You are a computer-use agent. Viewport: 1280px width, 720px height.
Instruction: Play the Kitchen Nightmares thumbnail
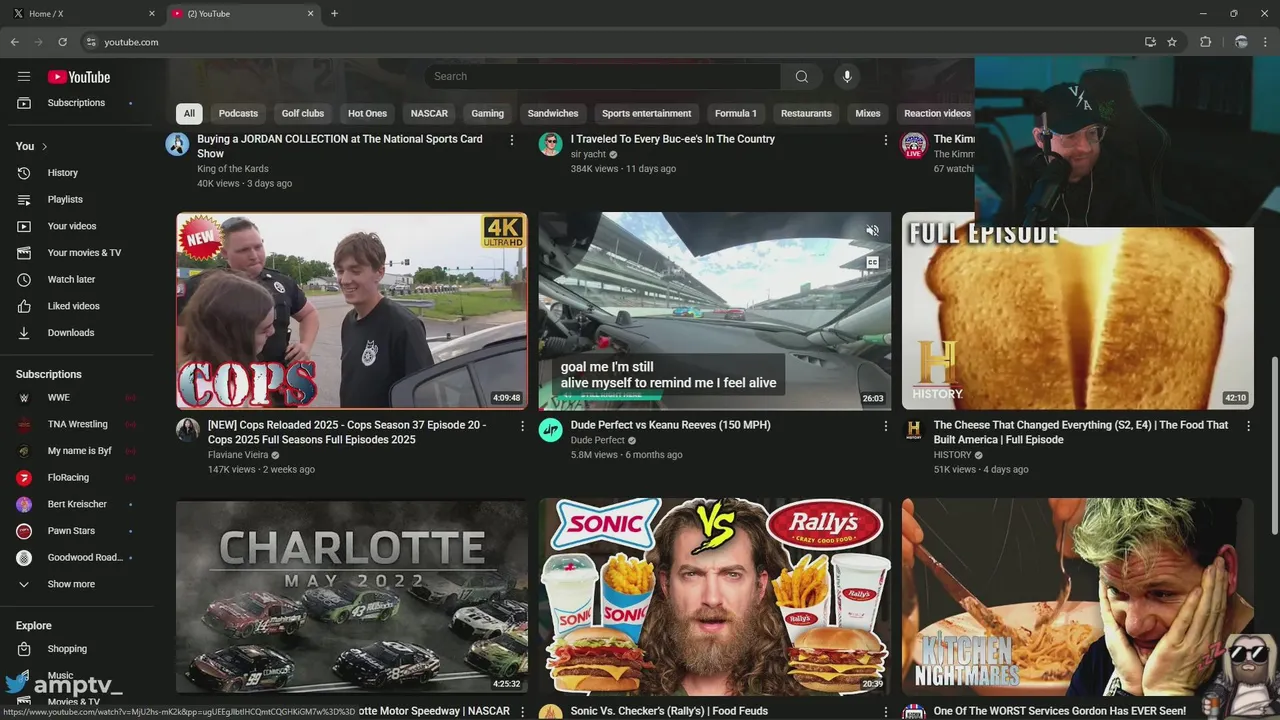click(x=1078, y=596)
